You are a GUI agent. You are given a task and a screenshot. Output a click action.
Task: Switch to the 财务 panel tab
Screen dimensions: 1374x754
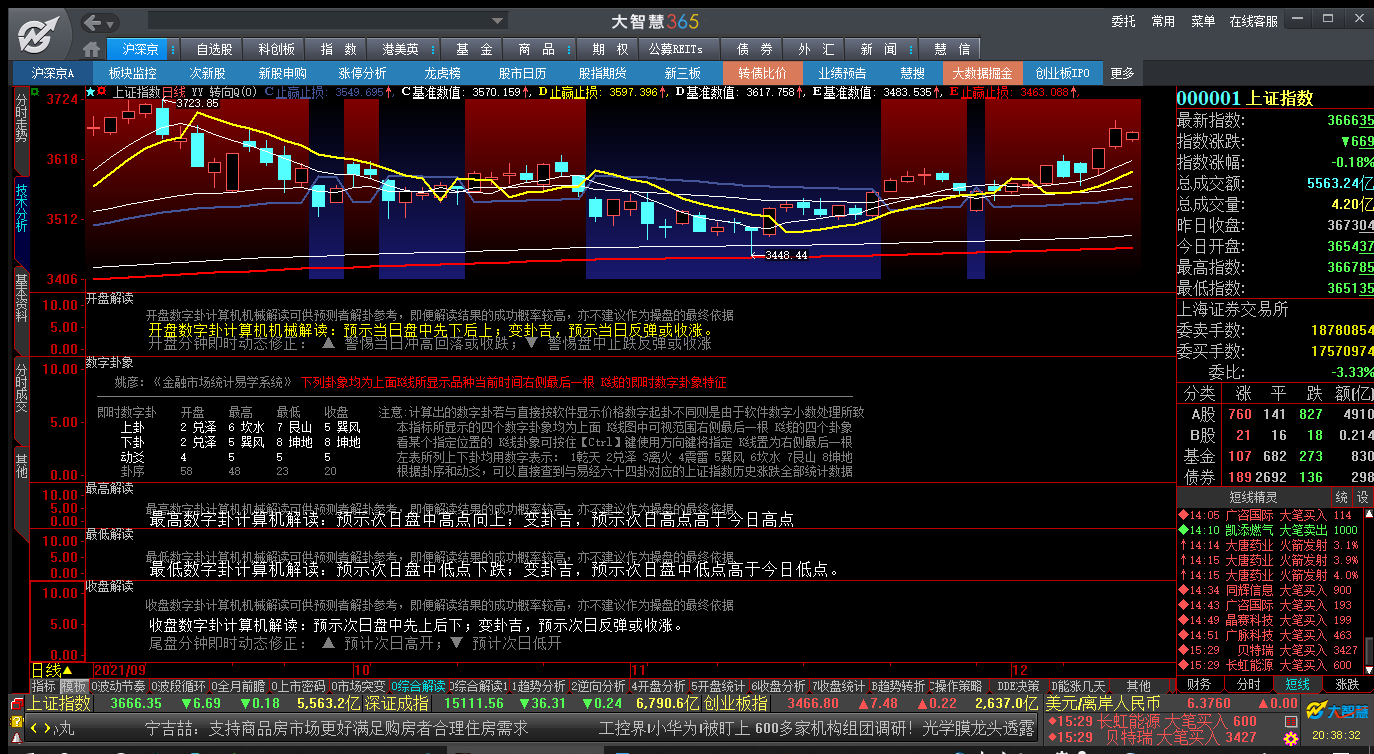click(1198, 684)
